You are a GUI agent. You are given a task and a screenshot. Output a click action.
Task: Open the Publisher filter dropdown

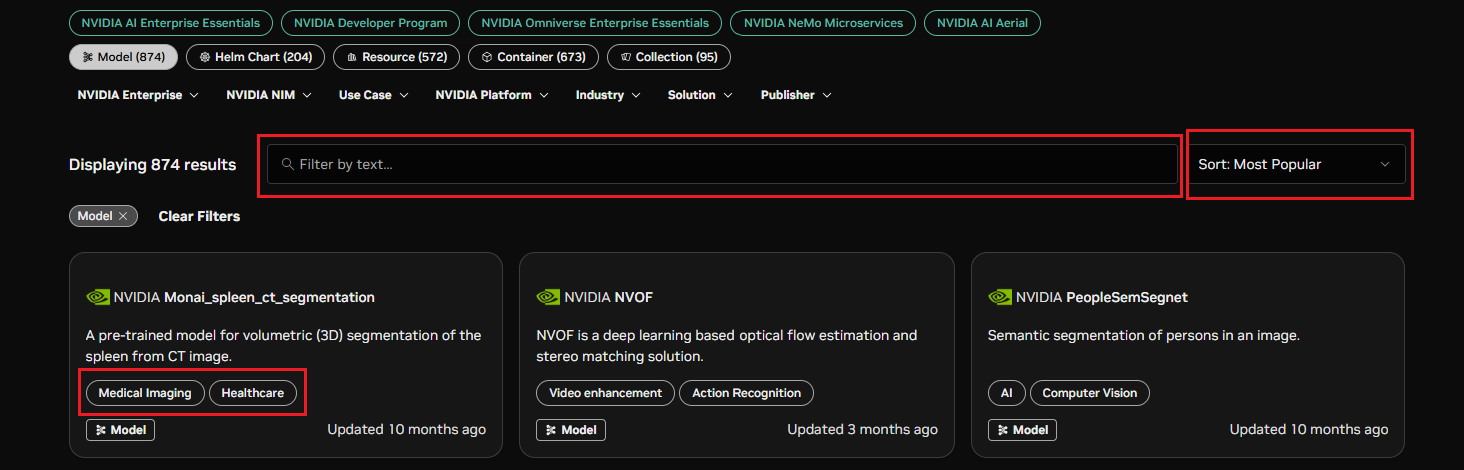pos(796,95)
